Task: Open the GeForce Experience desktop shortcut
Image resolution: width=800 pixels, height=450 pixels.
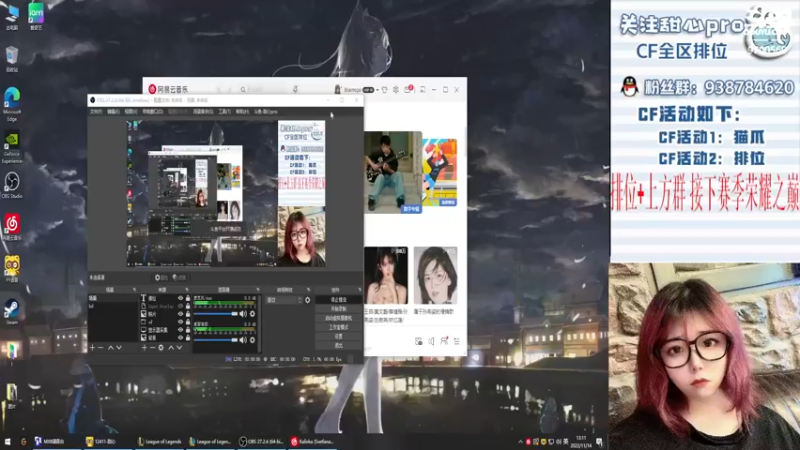Action: (12, 148)
